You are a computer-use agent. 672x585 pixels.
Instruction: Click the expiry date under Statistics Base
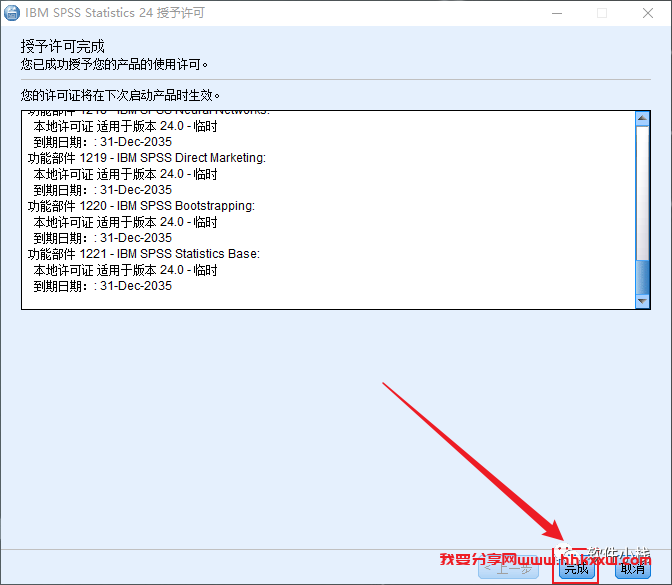pos(102,286)
